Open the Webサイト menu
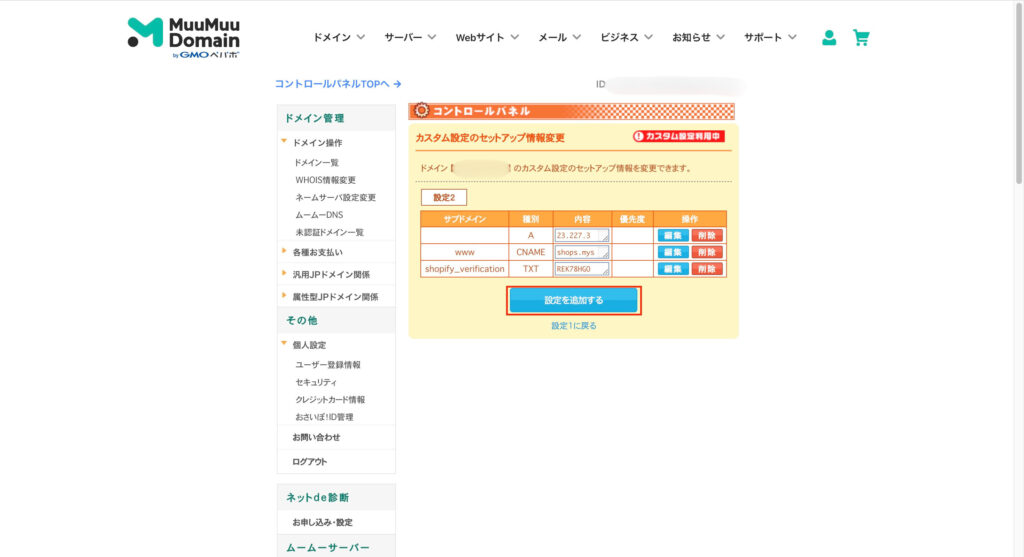Viewport: 1024px width, 557px height. 487,37
